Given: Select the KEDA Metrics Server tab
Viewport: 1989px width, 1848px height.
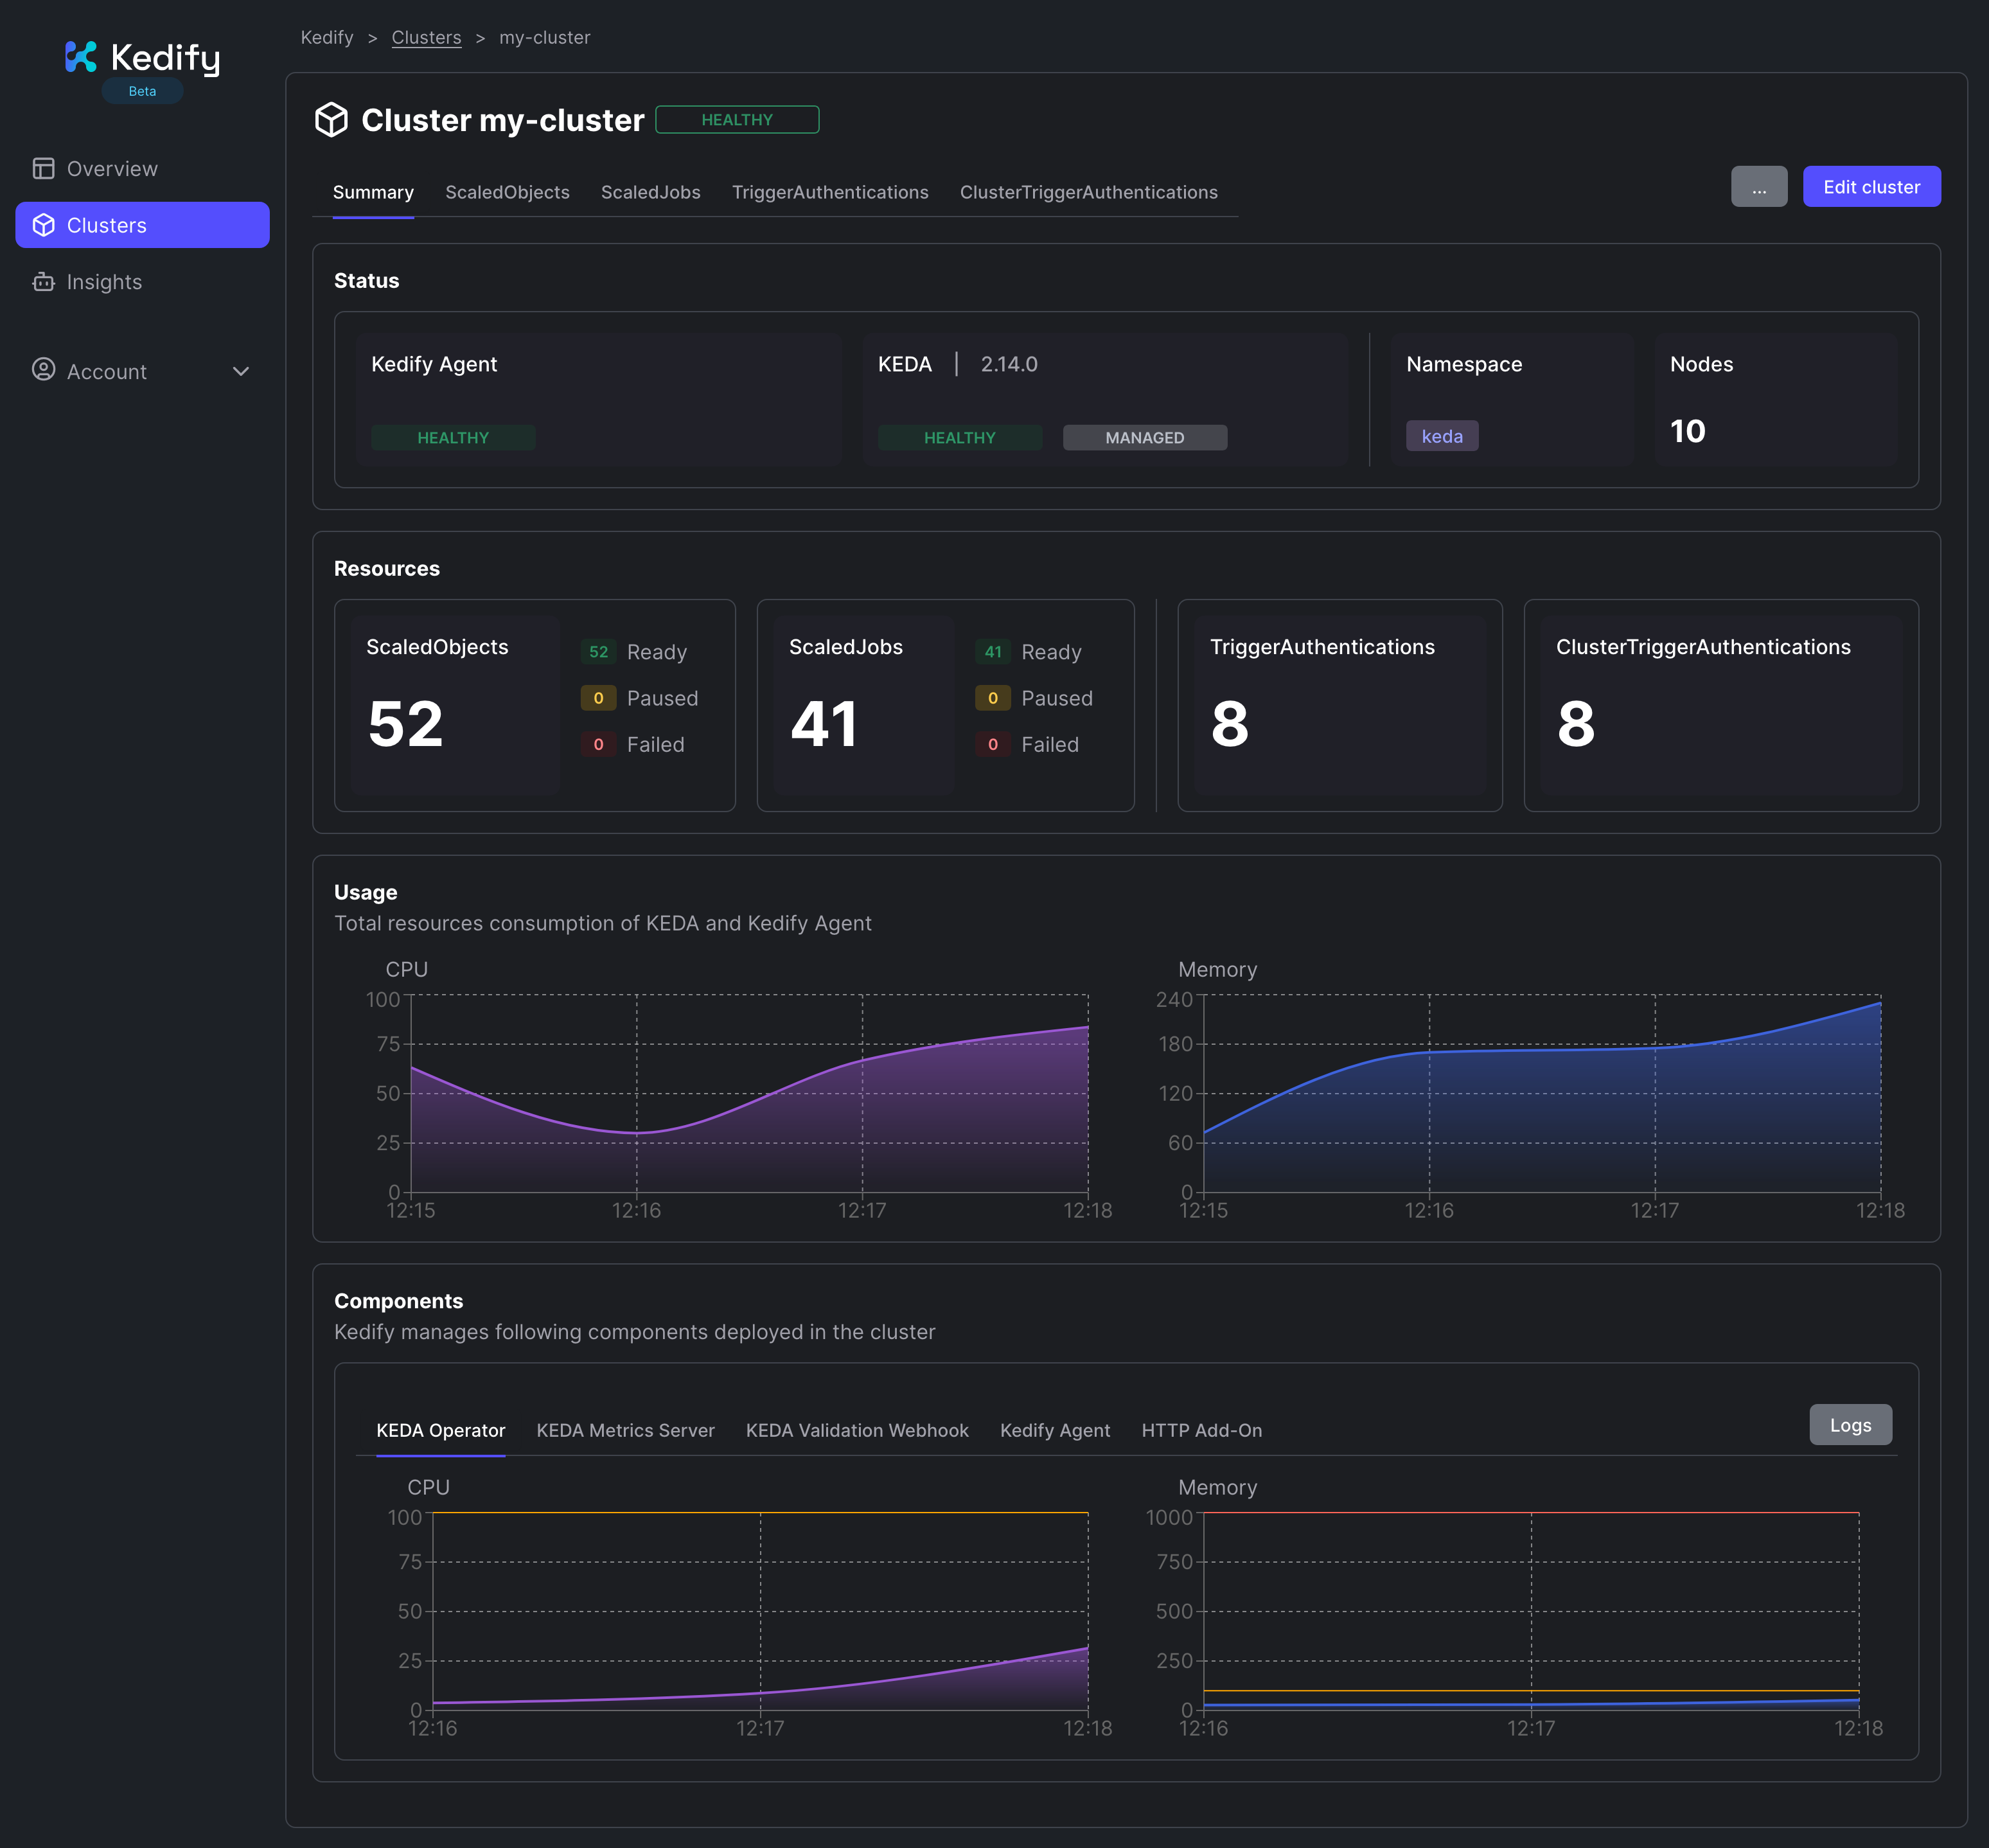Looking at the screenshot, I should click(x=625, y=1430).
